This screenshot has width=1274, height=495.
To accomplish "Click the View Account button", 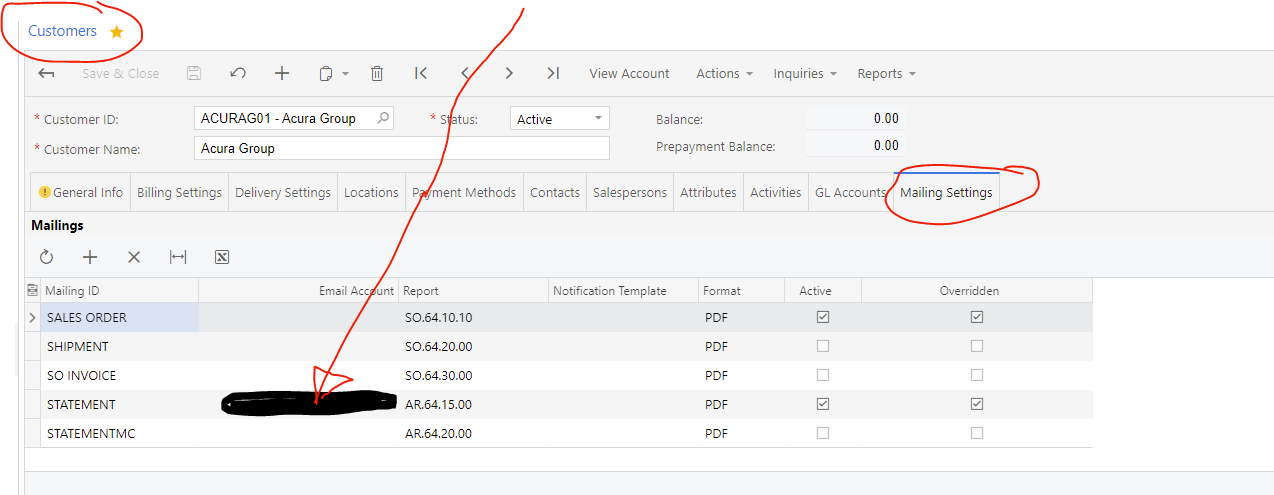I will click(x=629, y=73).
